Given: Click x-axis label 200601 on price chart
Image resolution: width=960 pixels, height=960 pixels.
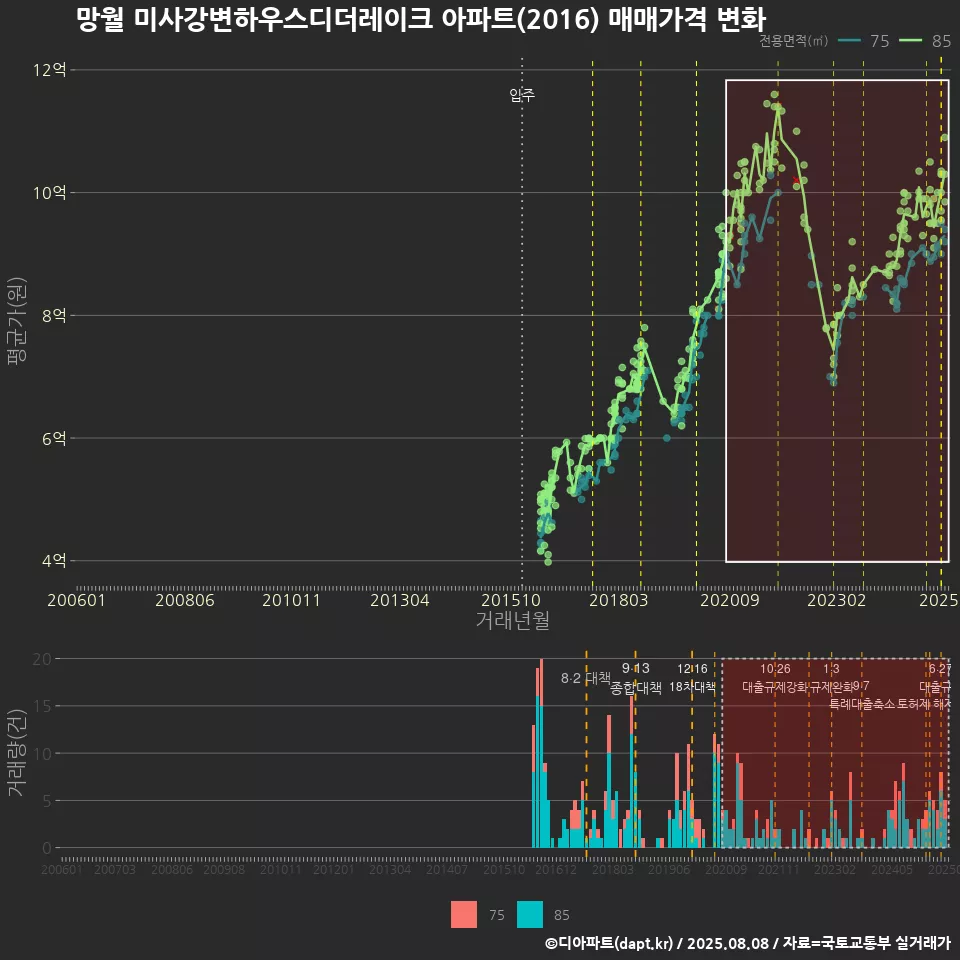Looking at the screenshot, I should [x=77, y=600].
